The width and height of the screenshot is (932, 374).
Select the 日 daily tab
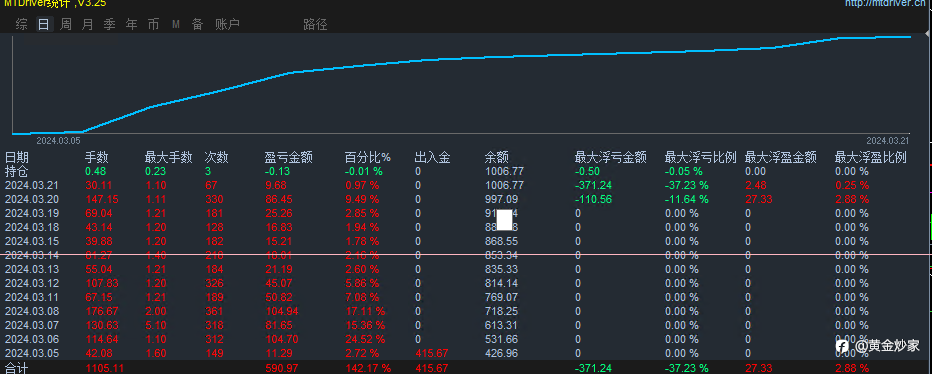43,24
